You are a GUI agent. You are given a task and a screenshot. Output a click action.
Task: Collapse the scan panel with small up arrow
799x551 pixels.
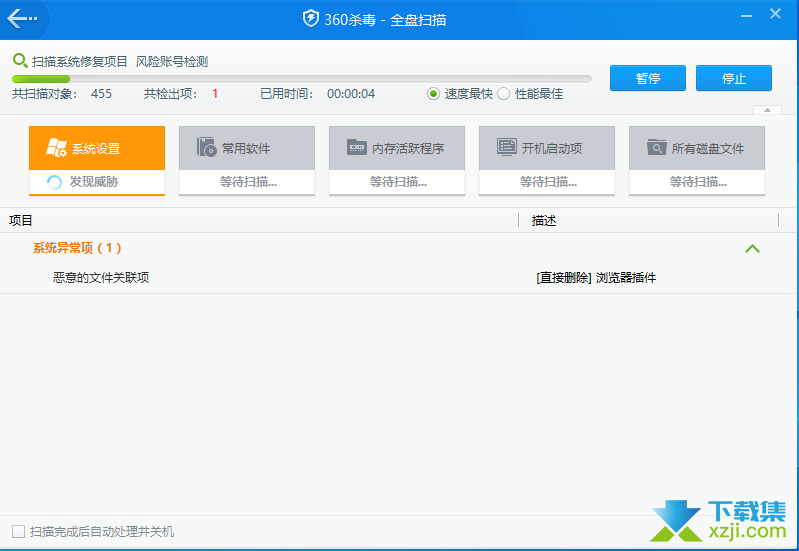(x=767, y=110)
